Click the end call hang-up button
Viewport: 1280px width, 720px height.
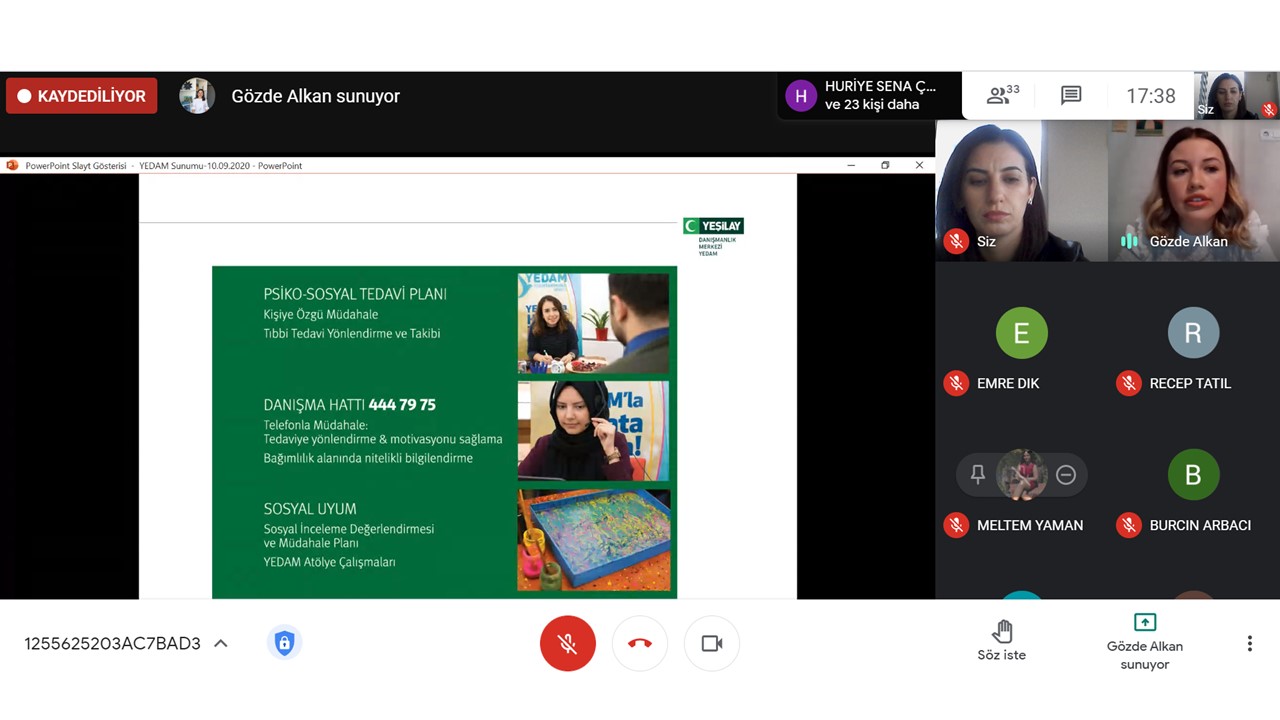pos(640,643)
